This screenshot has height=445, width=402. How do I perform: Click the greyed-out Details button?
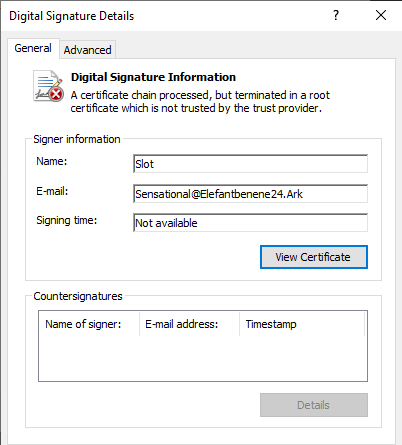pos(314,405)
